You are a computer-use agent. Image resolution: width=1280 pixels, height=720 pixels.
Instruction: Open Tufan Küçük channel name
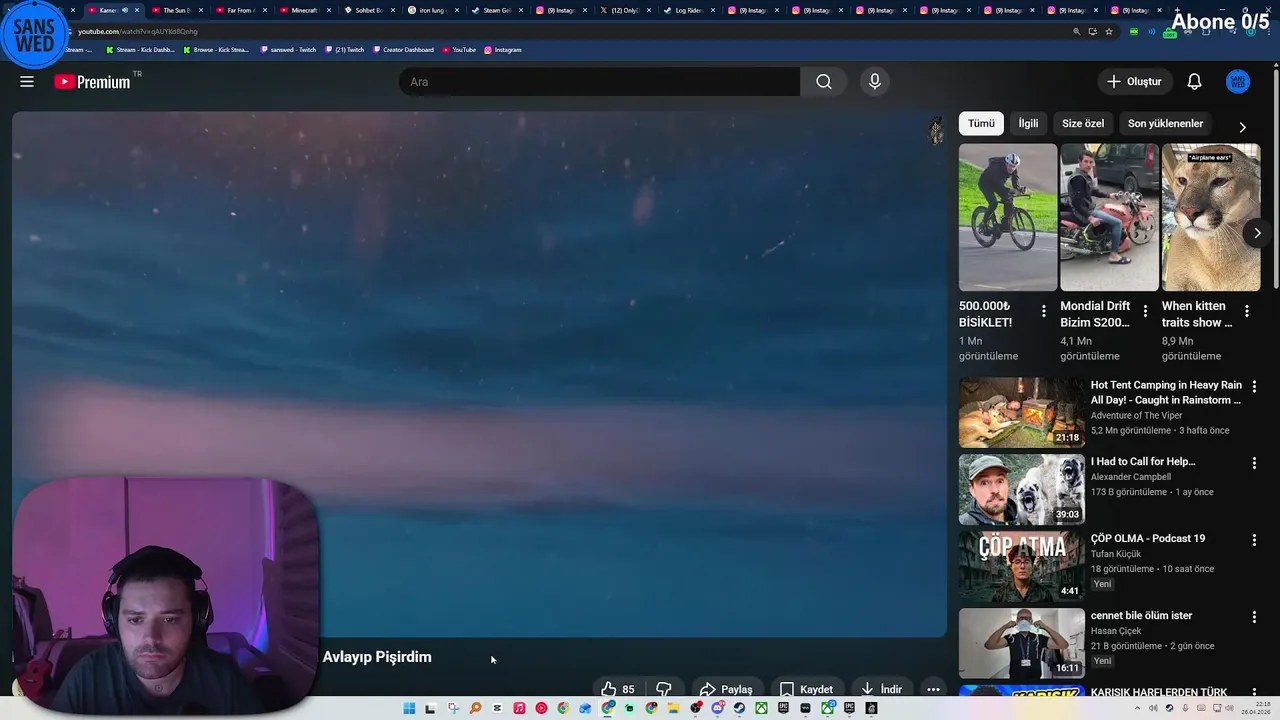1117,554
